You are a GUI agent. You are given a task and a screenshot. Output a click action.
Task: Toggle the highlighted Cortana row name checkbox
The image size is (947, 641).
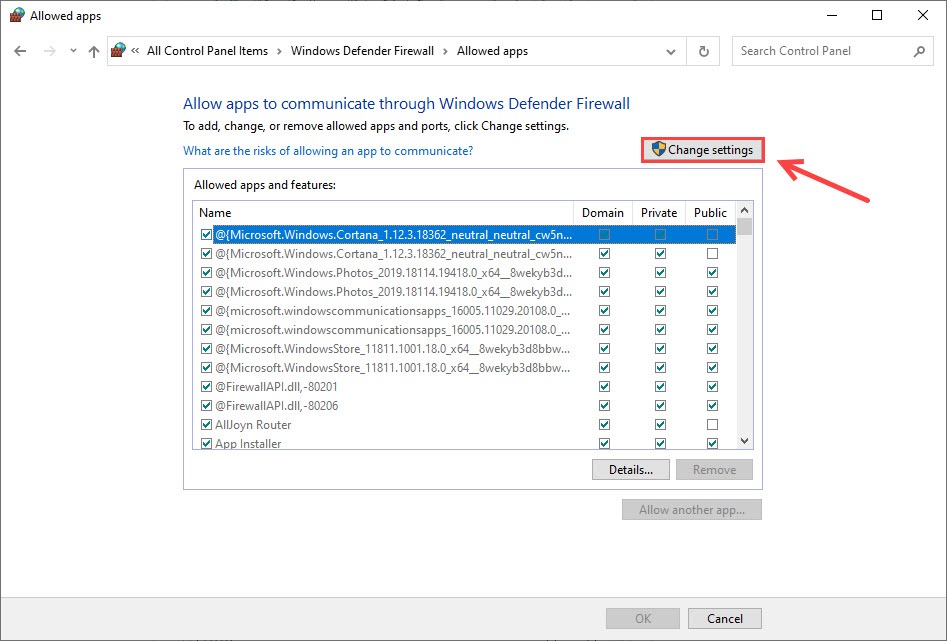(x=206, y=234)
